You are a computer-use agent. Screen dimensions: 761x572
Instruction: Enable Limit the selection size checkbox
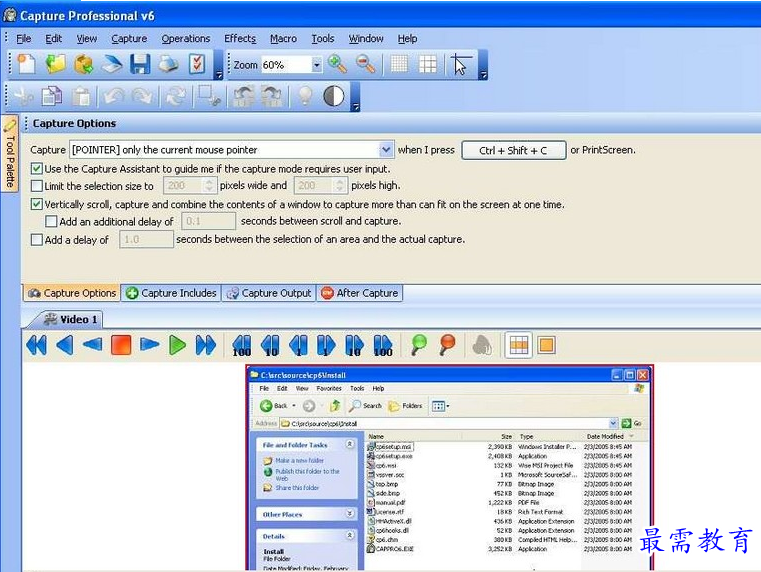pyautogui.click(x=36, y=186)
